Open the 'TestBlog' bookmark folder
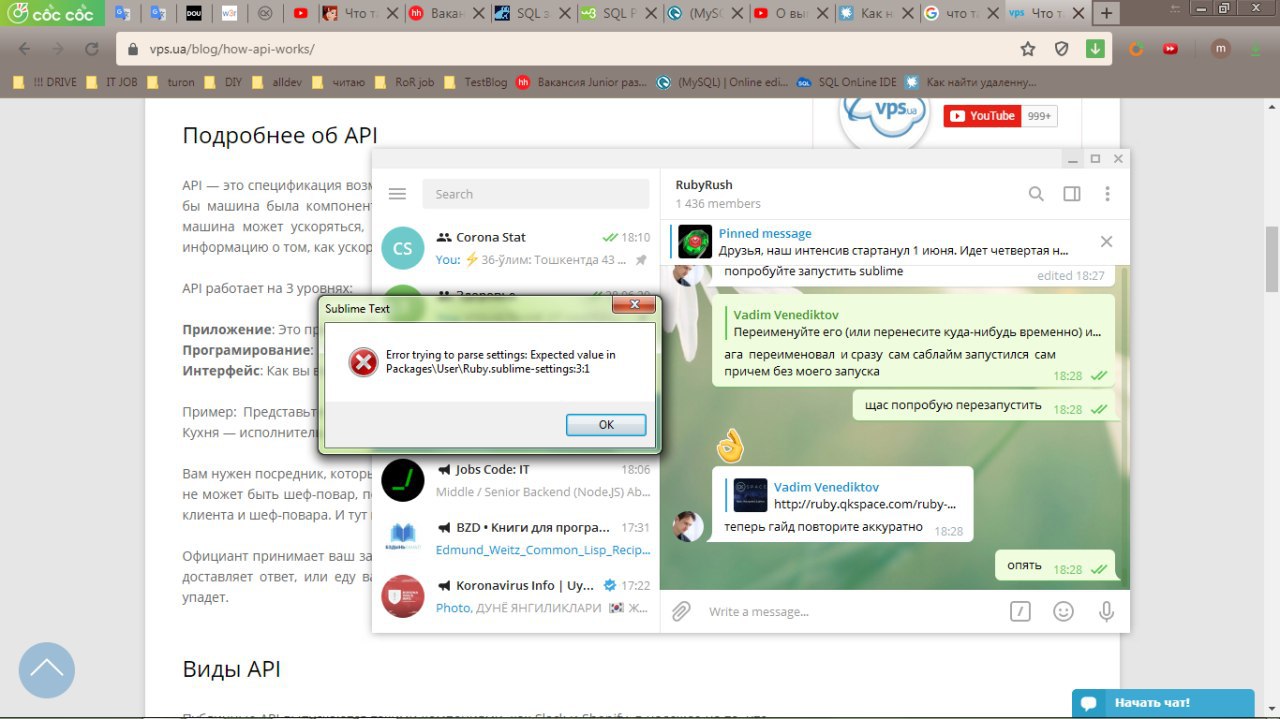Image resolution: width=1280 pixels, height=719 pixels. click(476, 82)
